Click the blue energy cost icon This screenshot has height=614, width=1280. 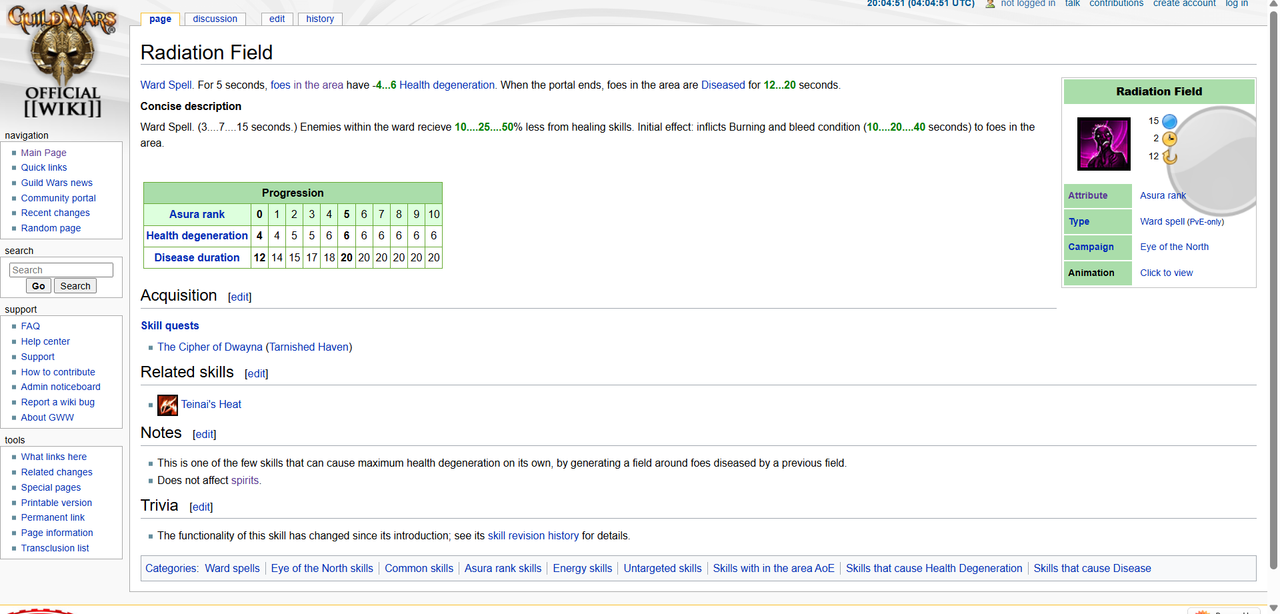pyautogui.click(x=1169, y=121)
